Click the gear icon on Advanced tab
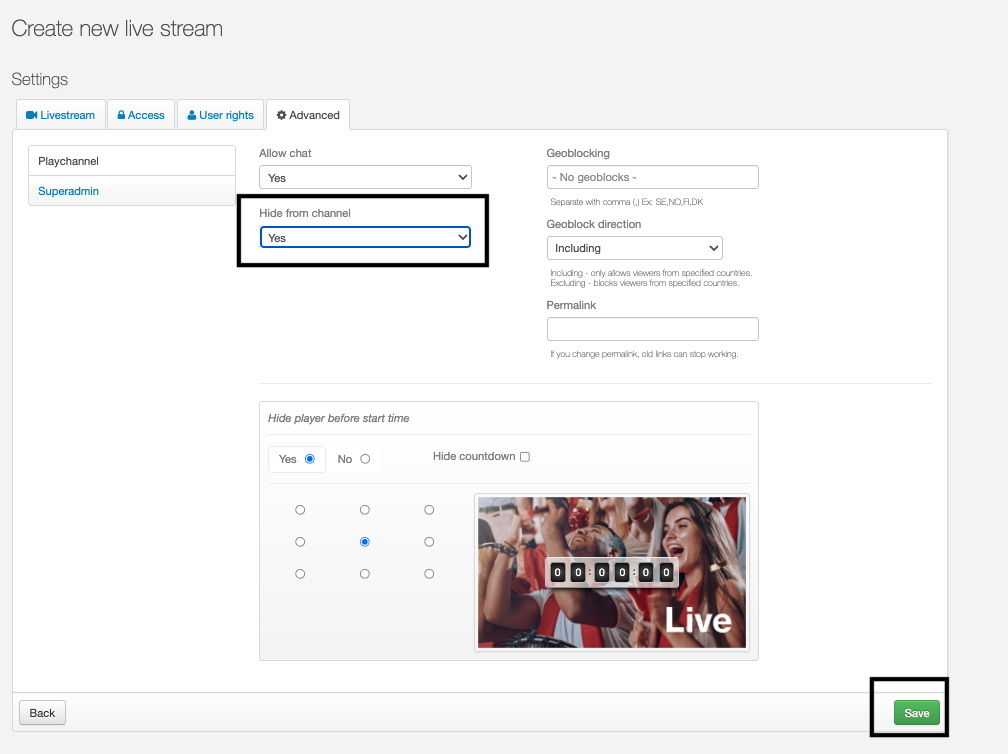 (x=282, y=115)
